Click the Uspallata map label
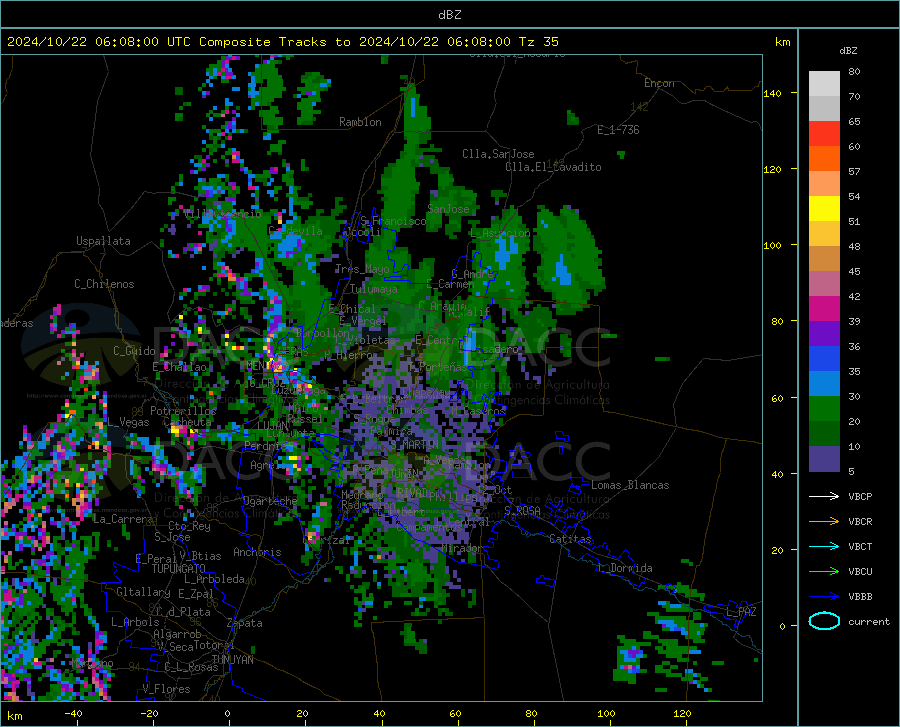900x727 pixels. click(x=103, y=241)
